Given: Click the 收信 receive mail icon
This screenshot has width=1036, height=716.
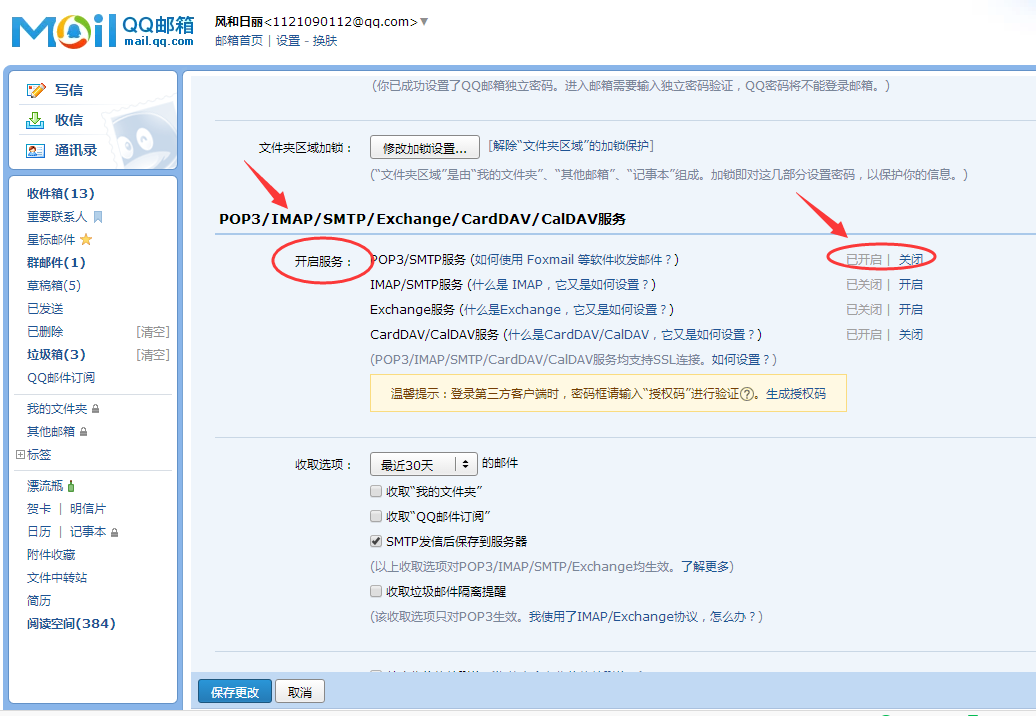Looking at the screenshot, I should (36, 120).
